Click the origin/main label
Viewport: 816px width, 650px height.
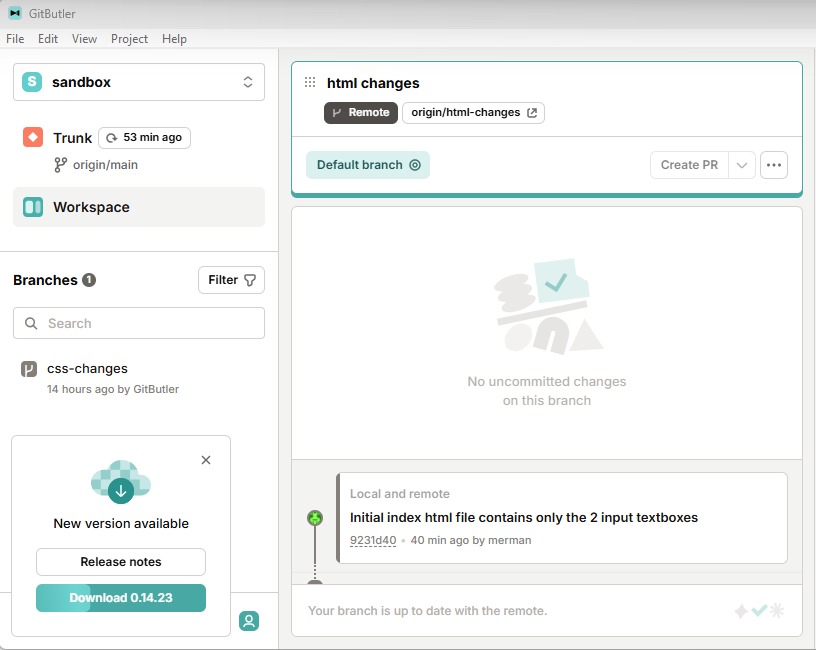point(106,165)
